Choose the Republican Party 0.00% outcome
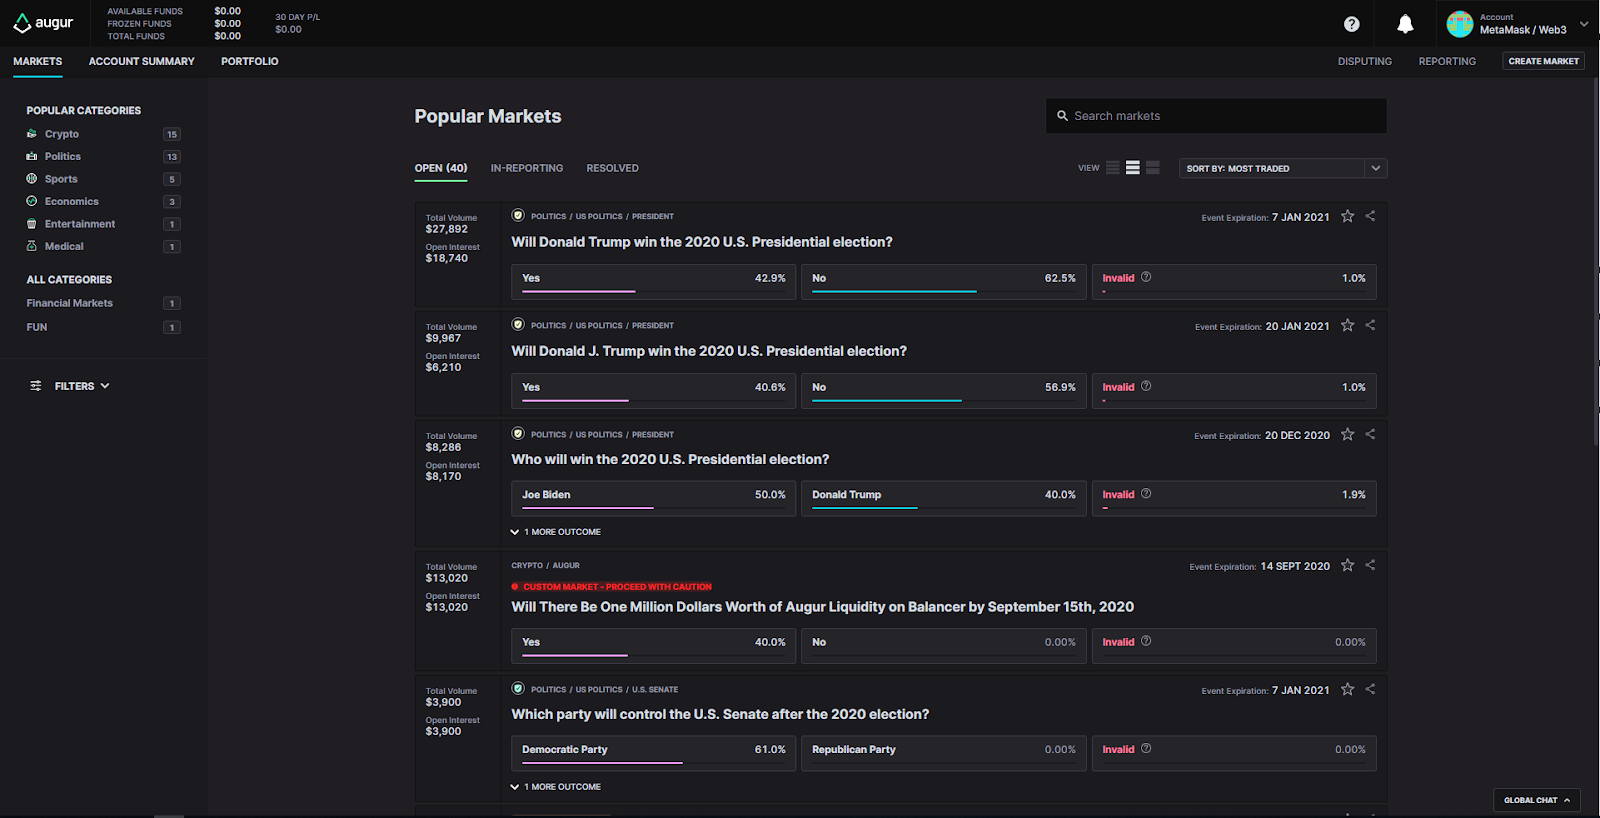This screenshot has width=1600, height=818. point(944,753)
